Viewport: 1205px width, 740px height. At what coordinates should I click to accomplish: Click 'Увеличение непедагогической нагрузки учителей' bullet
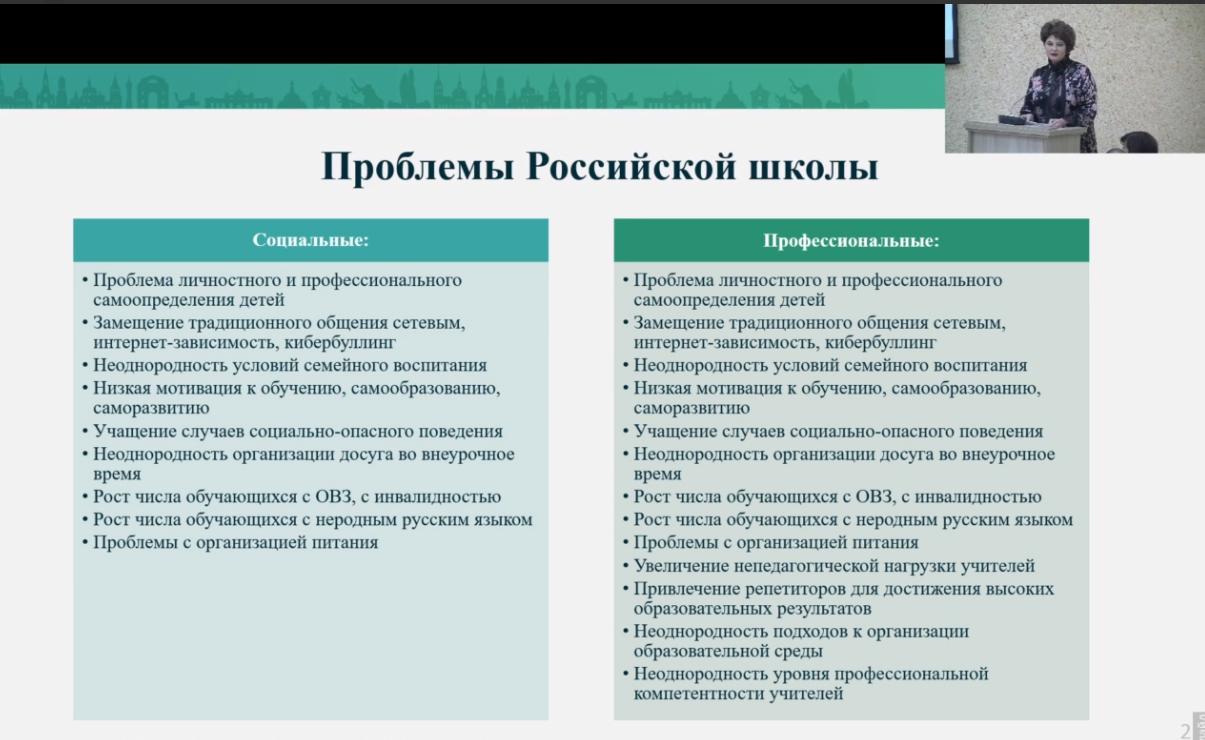834,566
